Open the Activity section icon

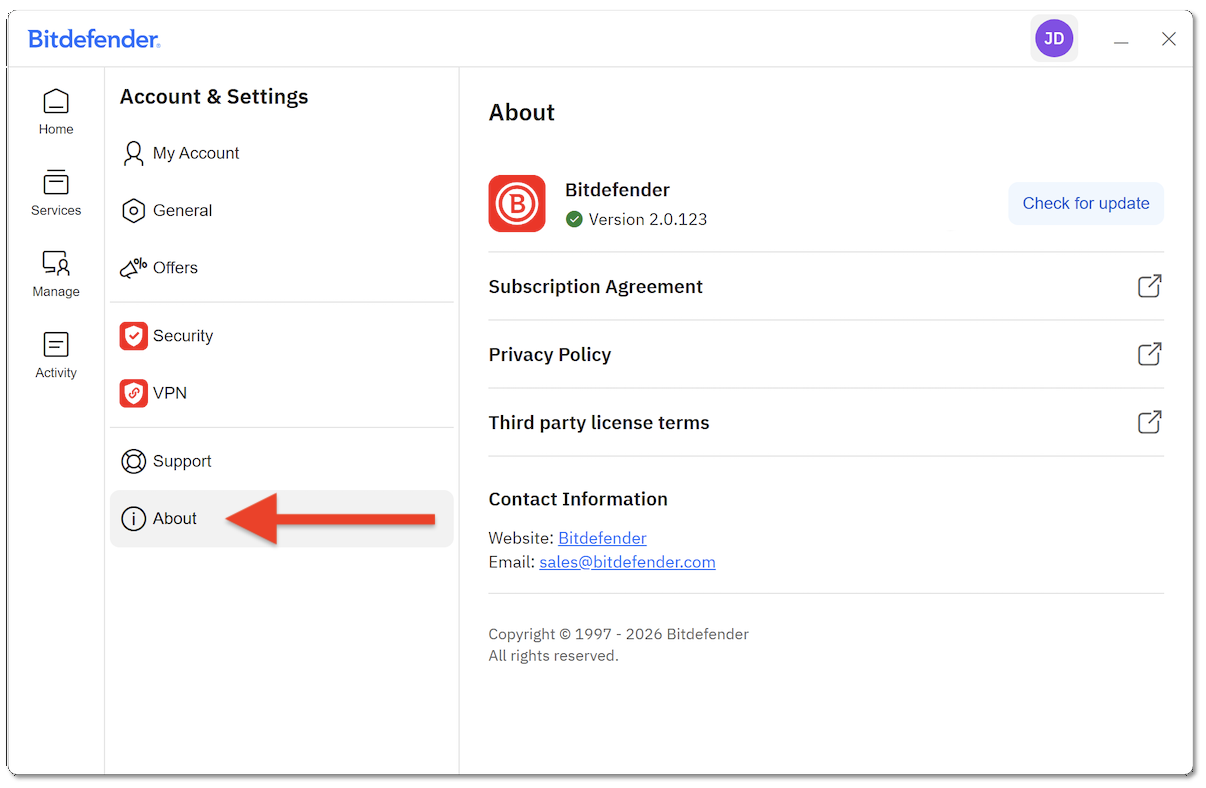[56, 344]
